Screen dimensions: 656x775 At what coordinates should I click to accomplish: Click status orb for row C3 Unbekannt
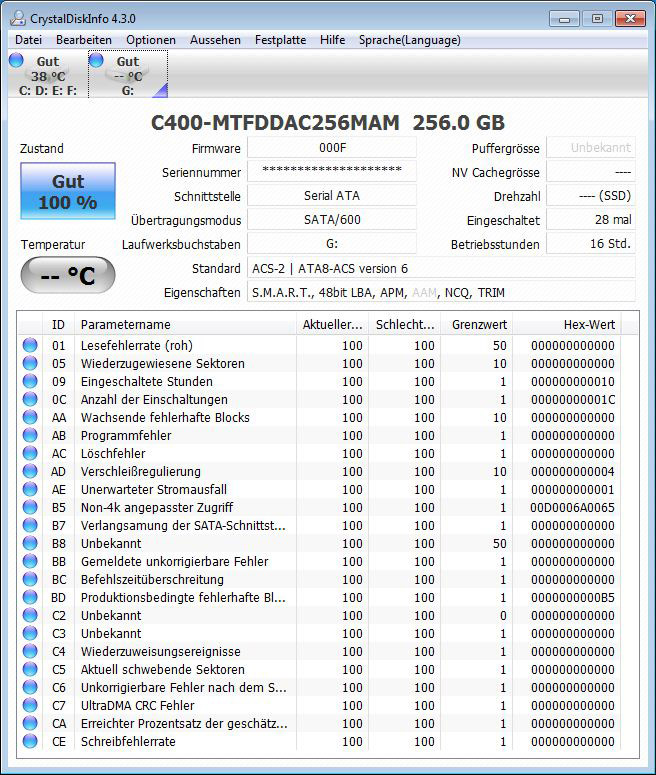(30, 633)
